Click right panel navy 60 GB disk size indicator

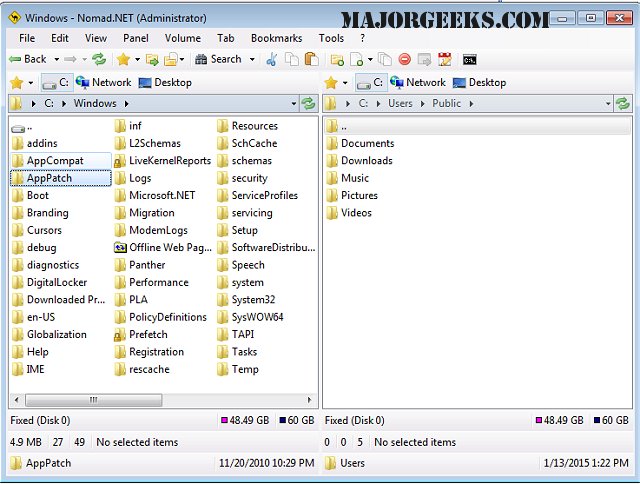[611, 420]
